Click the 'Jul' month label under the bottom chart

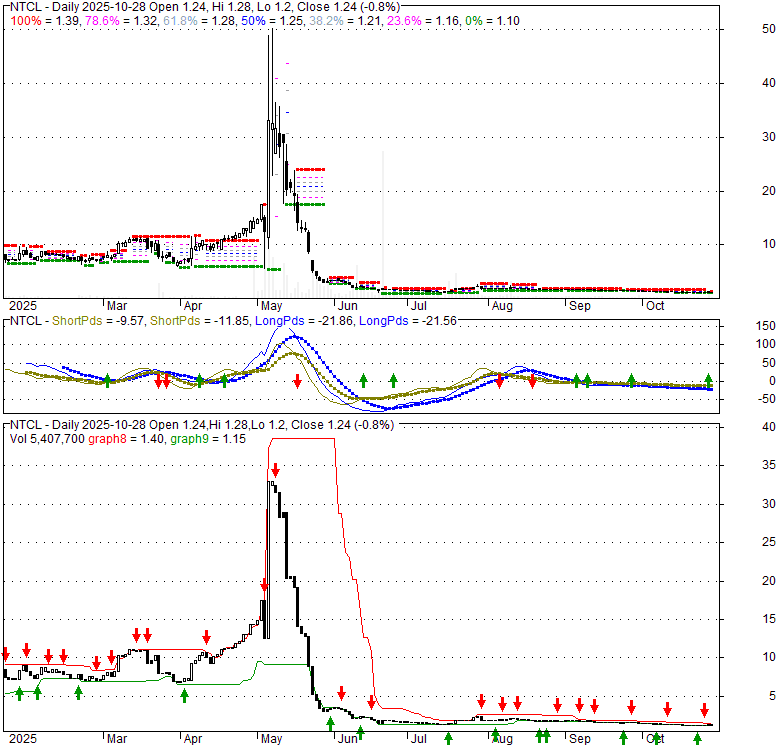[418, 739]
